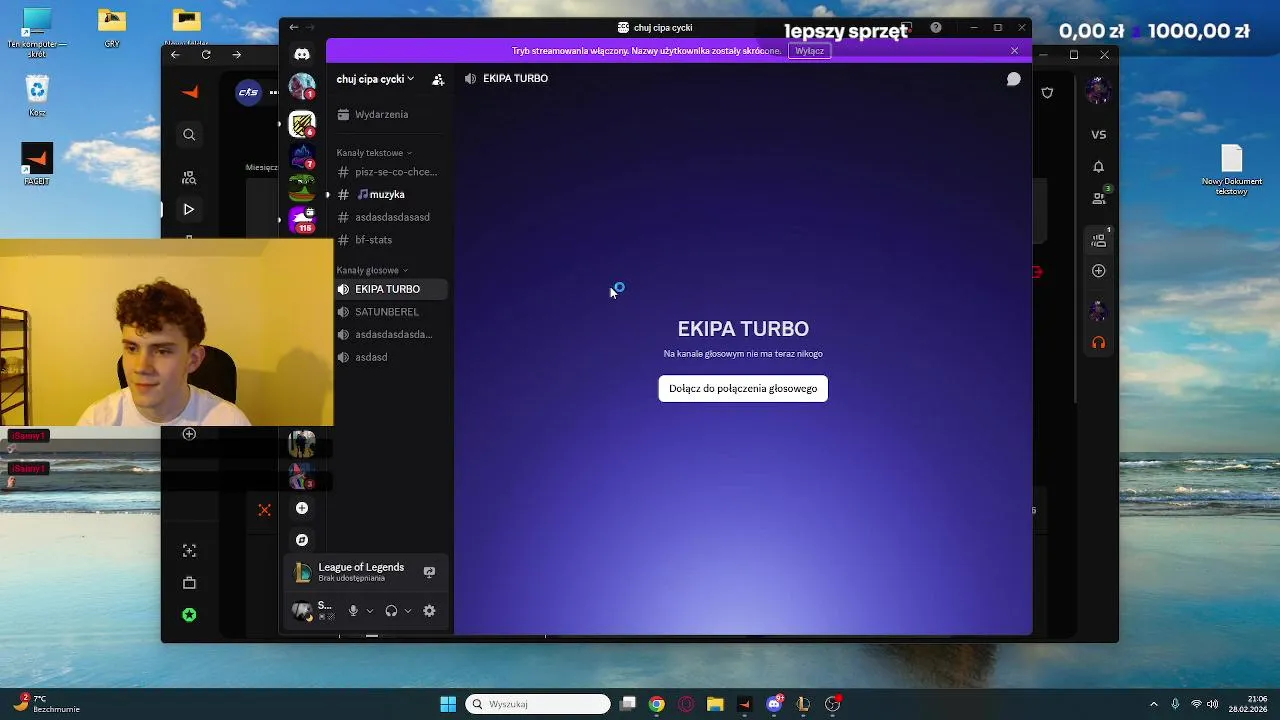This screenshot has width=1280, height=720.
Task: Go back with Discord title bar arrow
Action: pos(293,28)
